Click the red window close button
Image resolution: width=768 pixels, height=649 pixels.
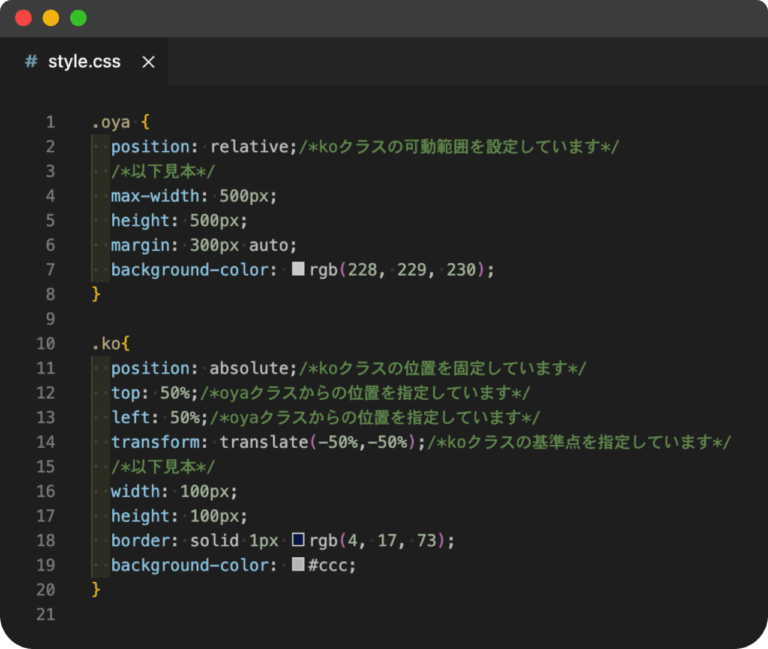click(24, 18)
